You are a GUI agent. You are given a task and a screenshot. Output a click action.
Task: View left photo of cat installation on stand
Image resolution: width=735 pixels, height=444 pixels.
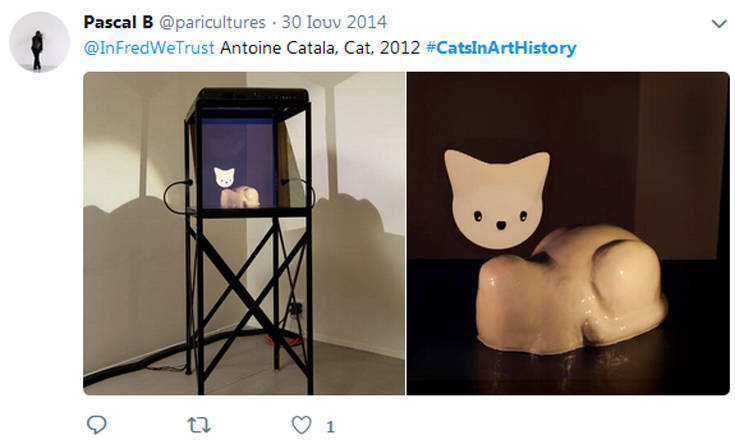[x=244, y=233]
